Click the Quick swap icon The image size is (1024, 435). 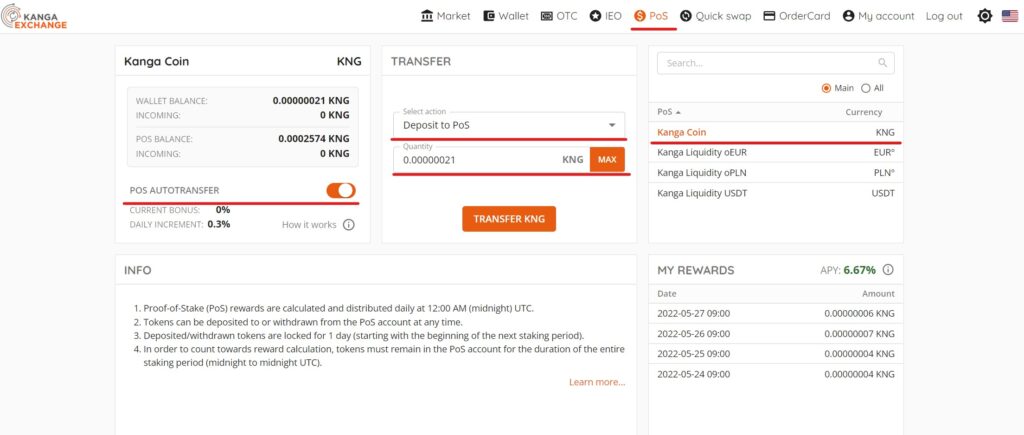[686, 16]
